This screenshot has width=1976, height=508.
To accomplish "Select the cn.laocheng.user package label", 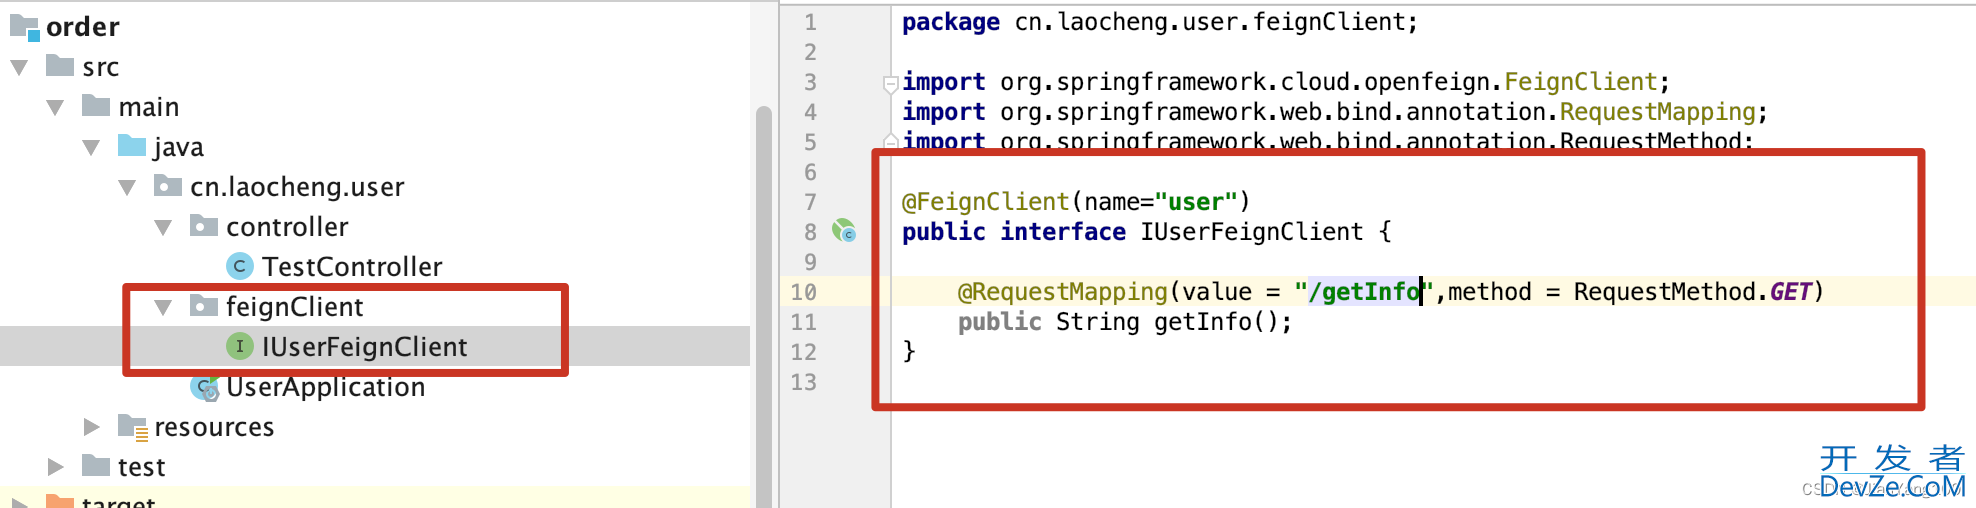I will (297, 187).
